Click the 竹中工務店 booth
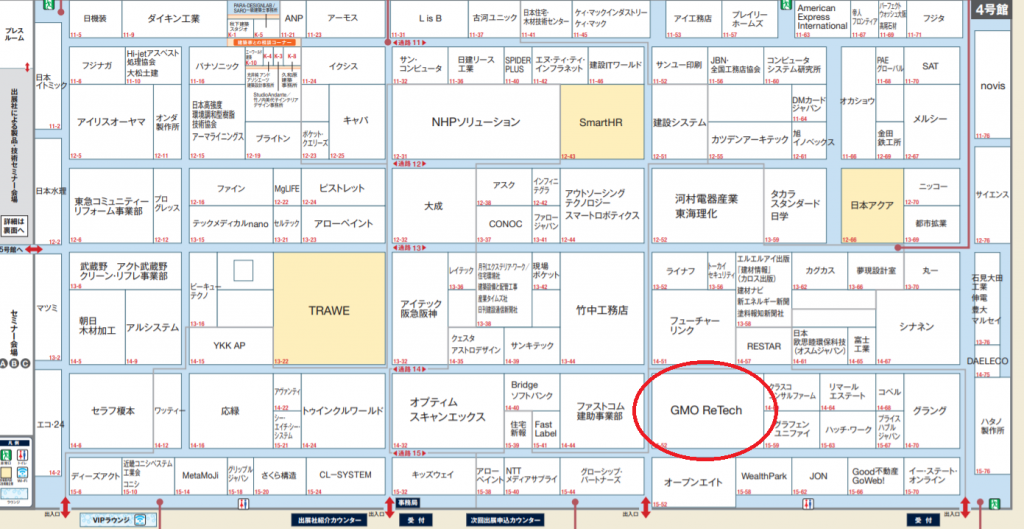Viewport: 1024px width, 529px height. pos(602,310)
